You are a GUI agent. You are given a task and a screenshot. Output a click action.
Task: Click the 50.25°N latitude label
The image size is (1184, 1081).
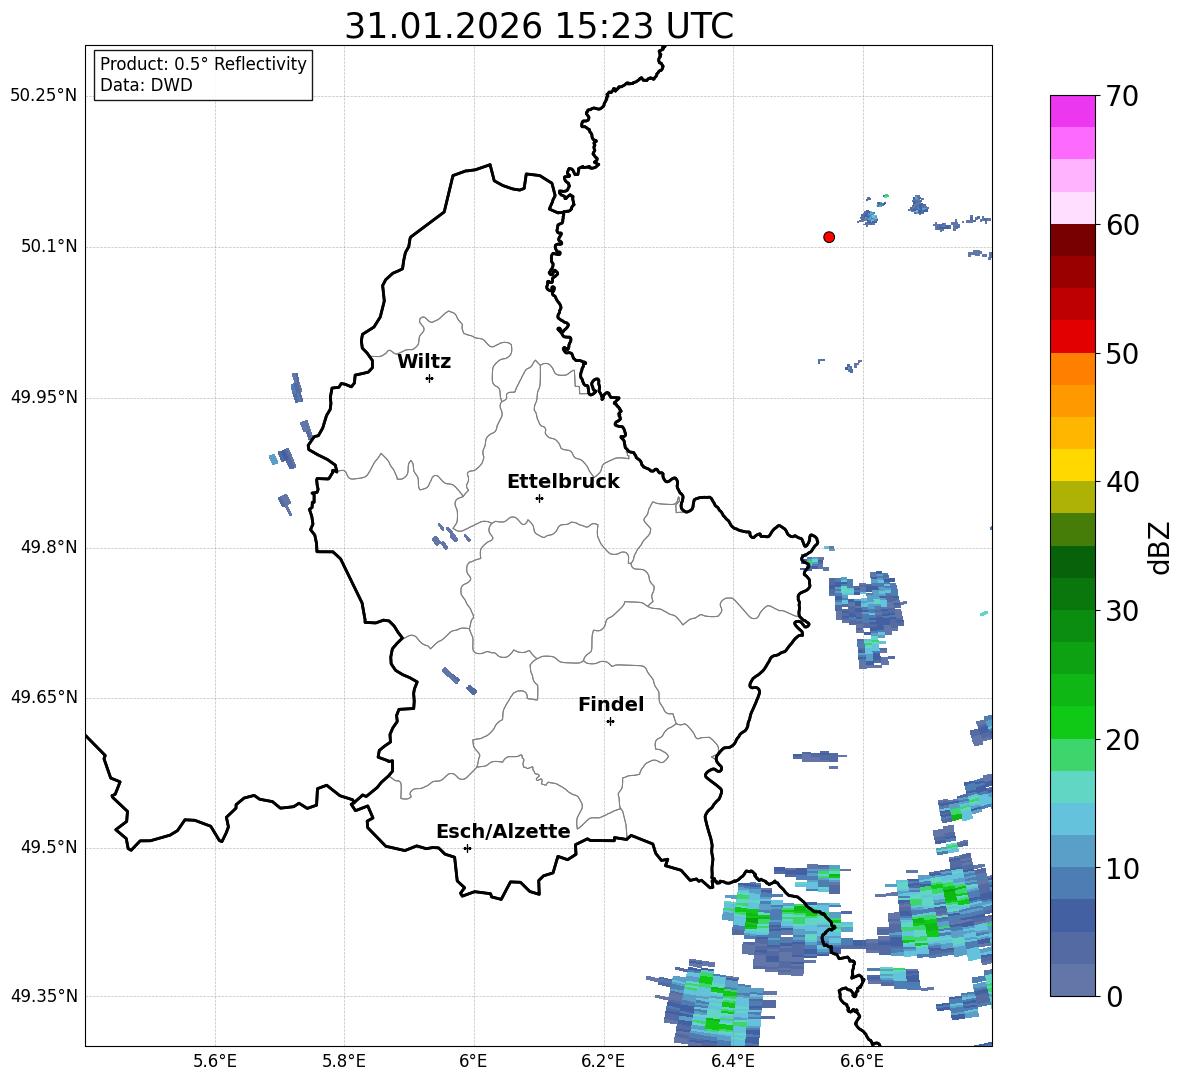click(43, 96)
